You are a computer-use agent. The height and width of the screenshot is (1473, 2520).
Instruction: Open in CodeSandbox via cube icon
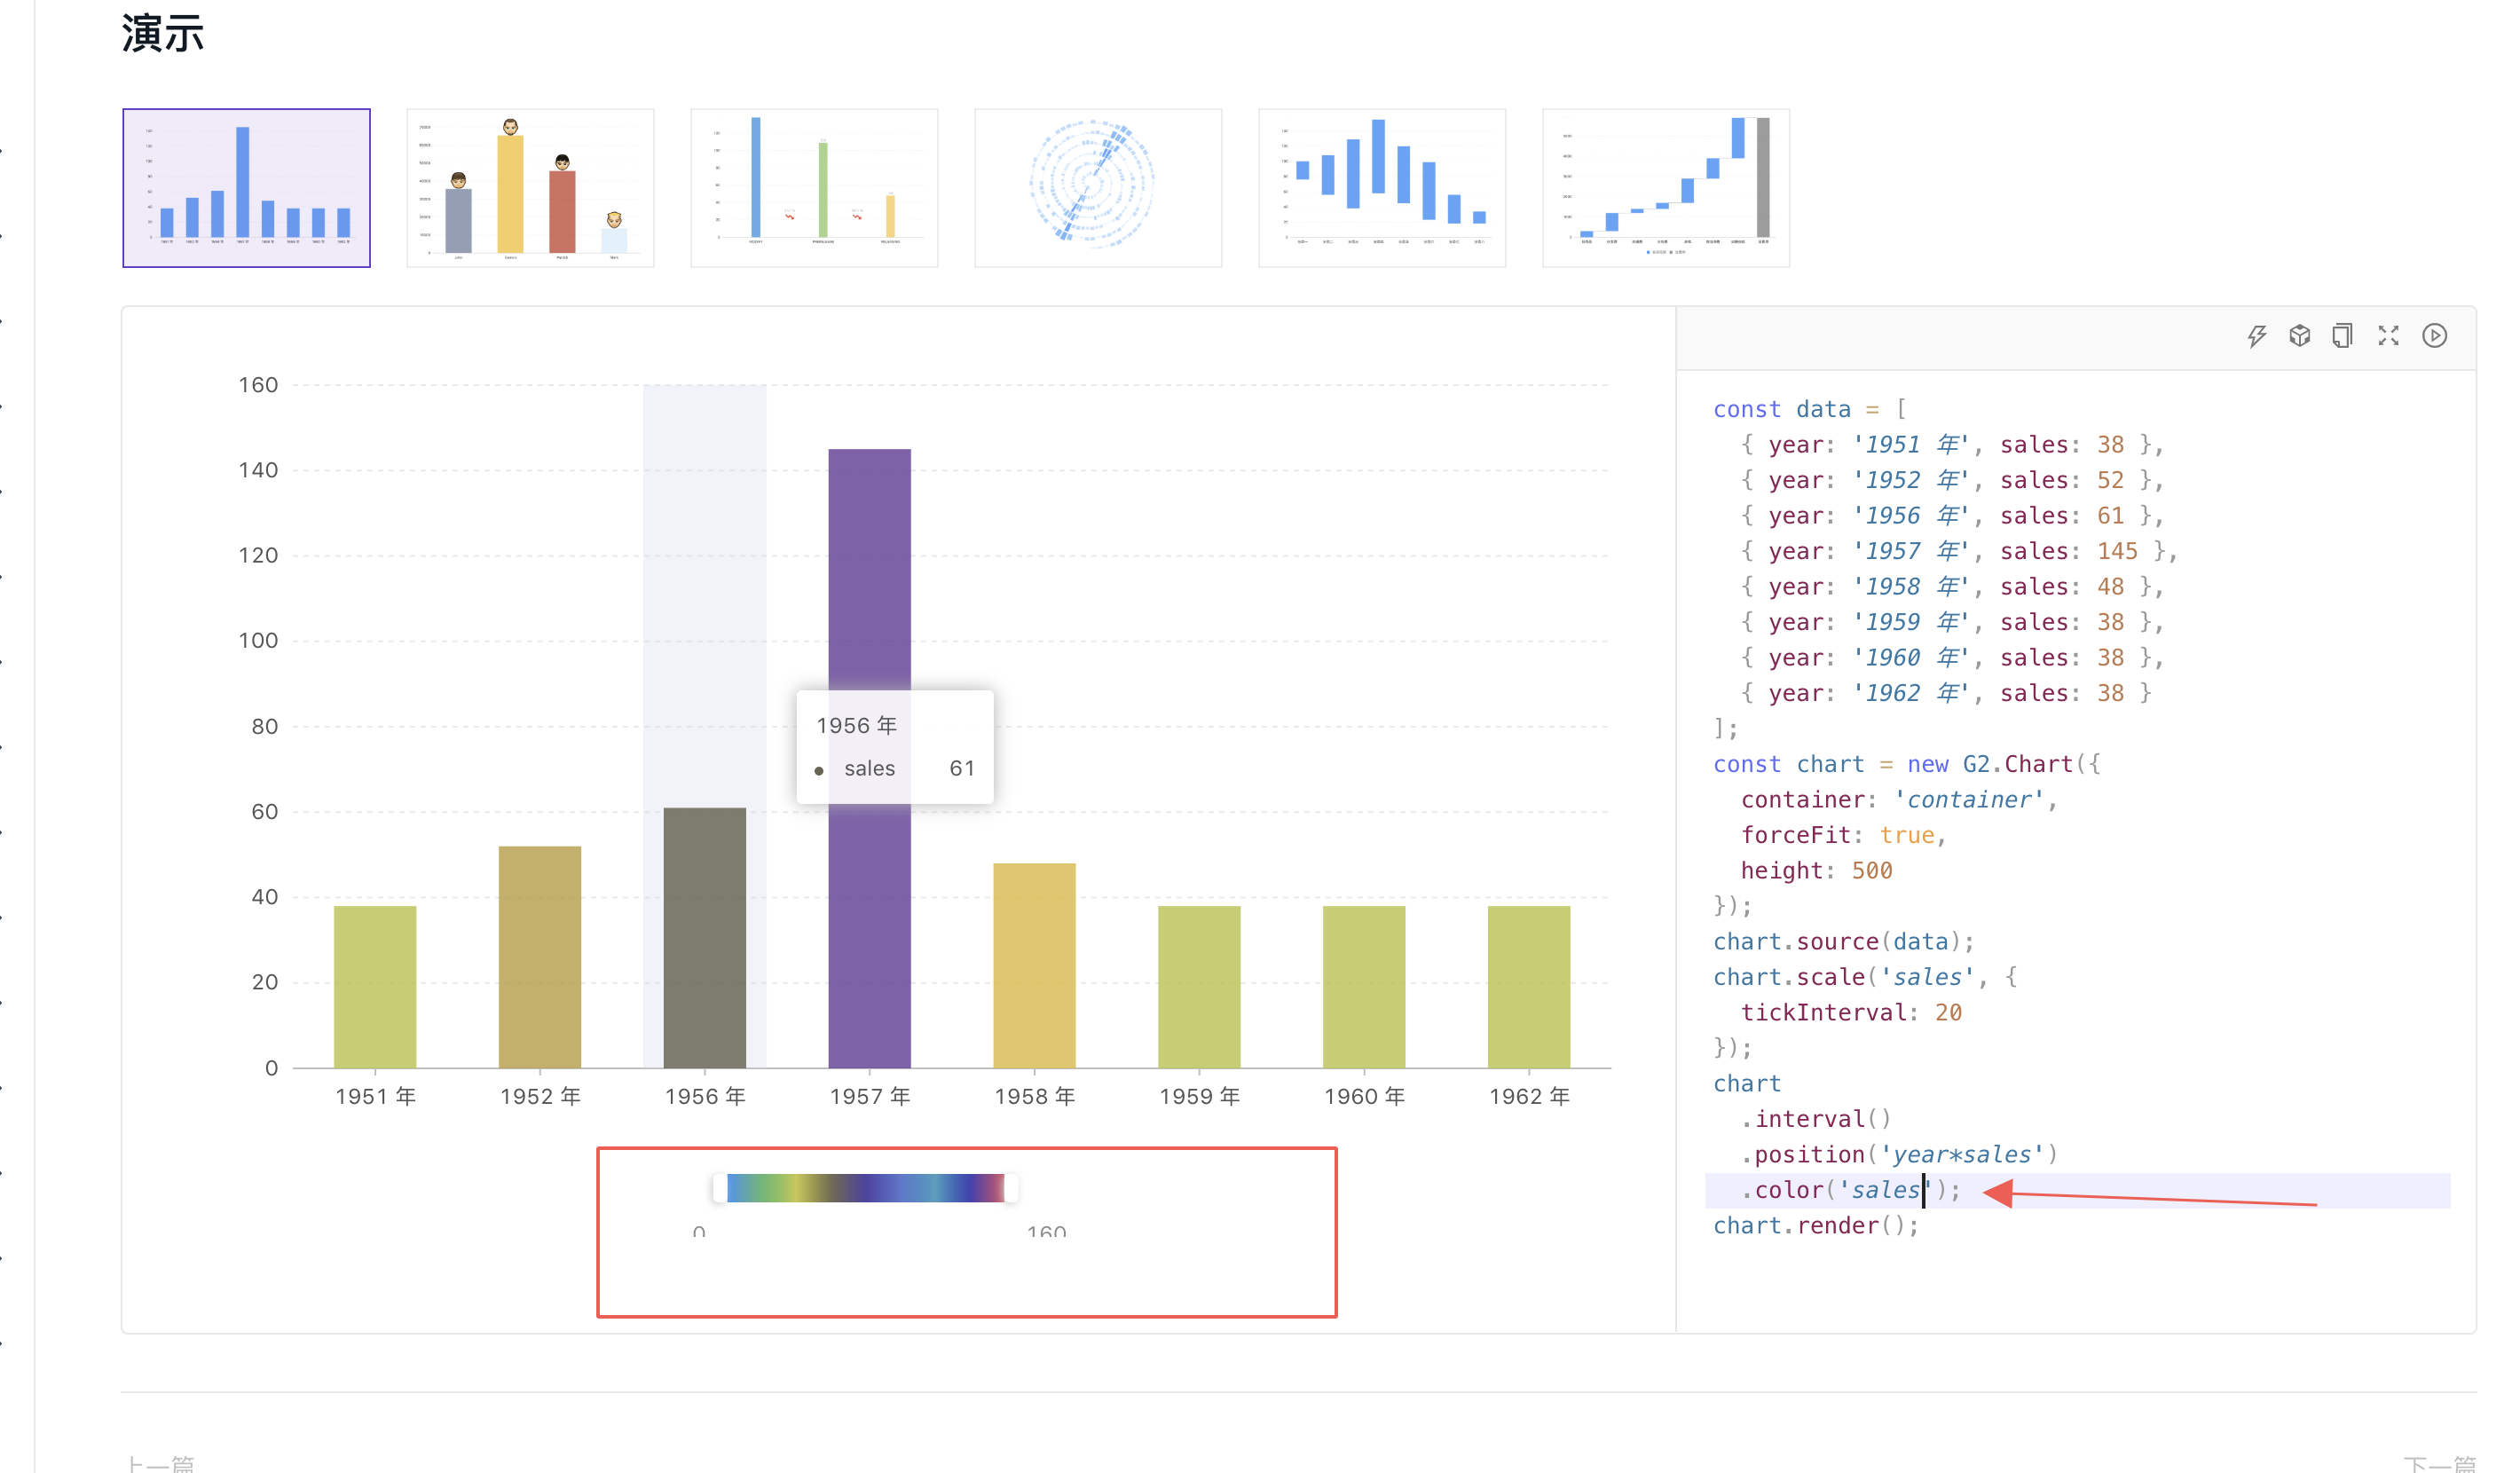click(x=2299, y=336)
